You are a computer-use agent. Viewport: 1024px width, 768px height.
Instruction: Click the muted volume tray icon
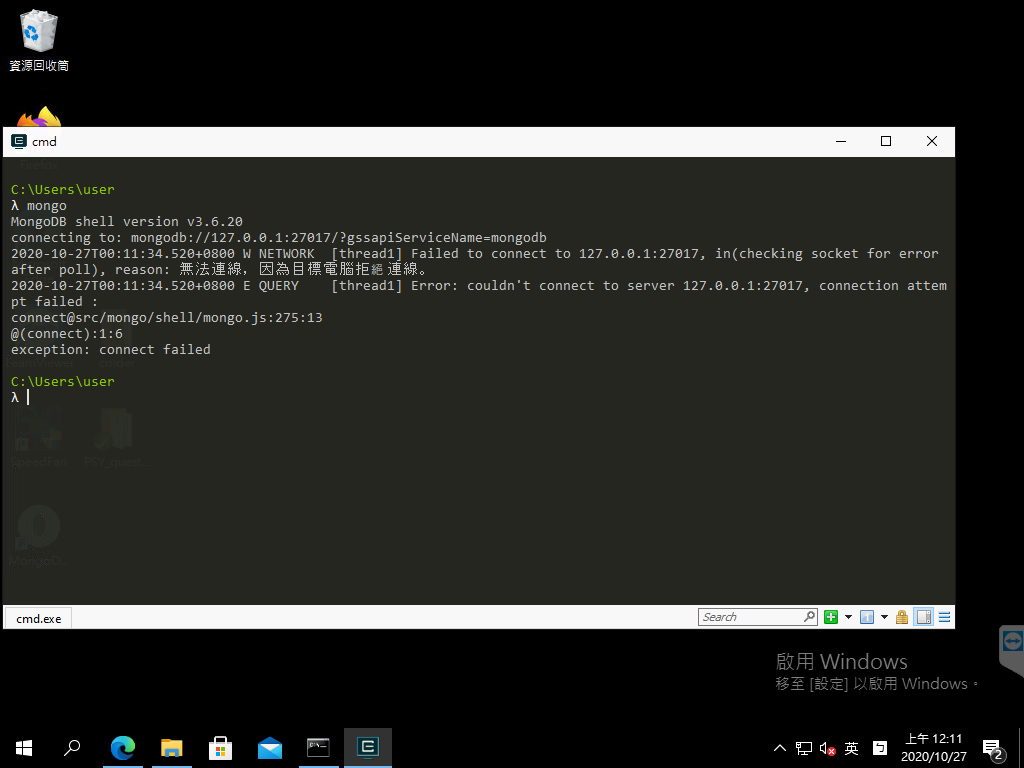(x=827, y=748)
